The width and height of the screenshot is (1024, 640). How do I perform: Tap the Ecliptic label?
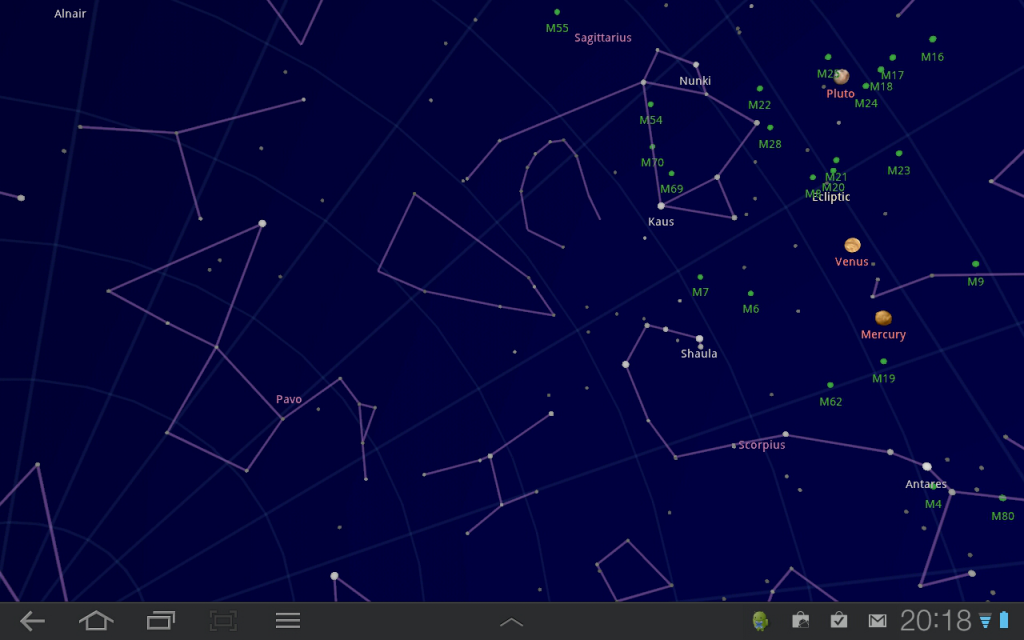tap(831, 197)
